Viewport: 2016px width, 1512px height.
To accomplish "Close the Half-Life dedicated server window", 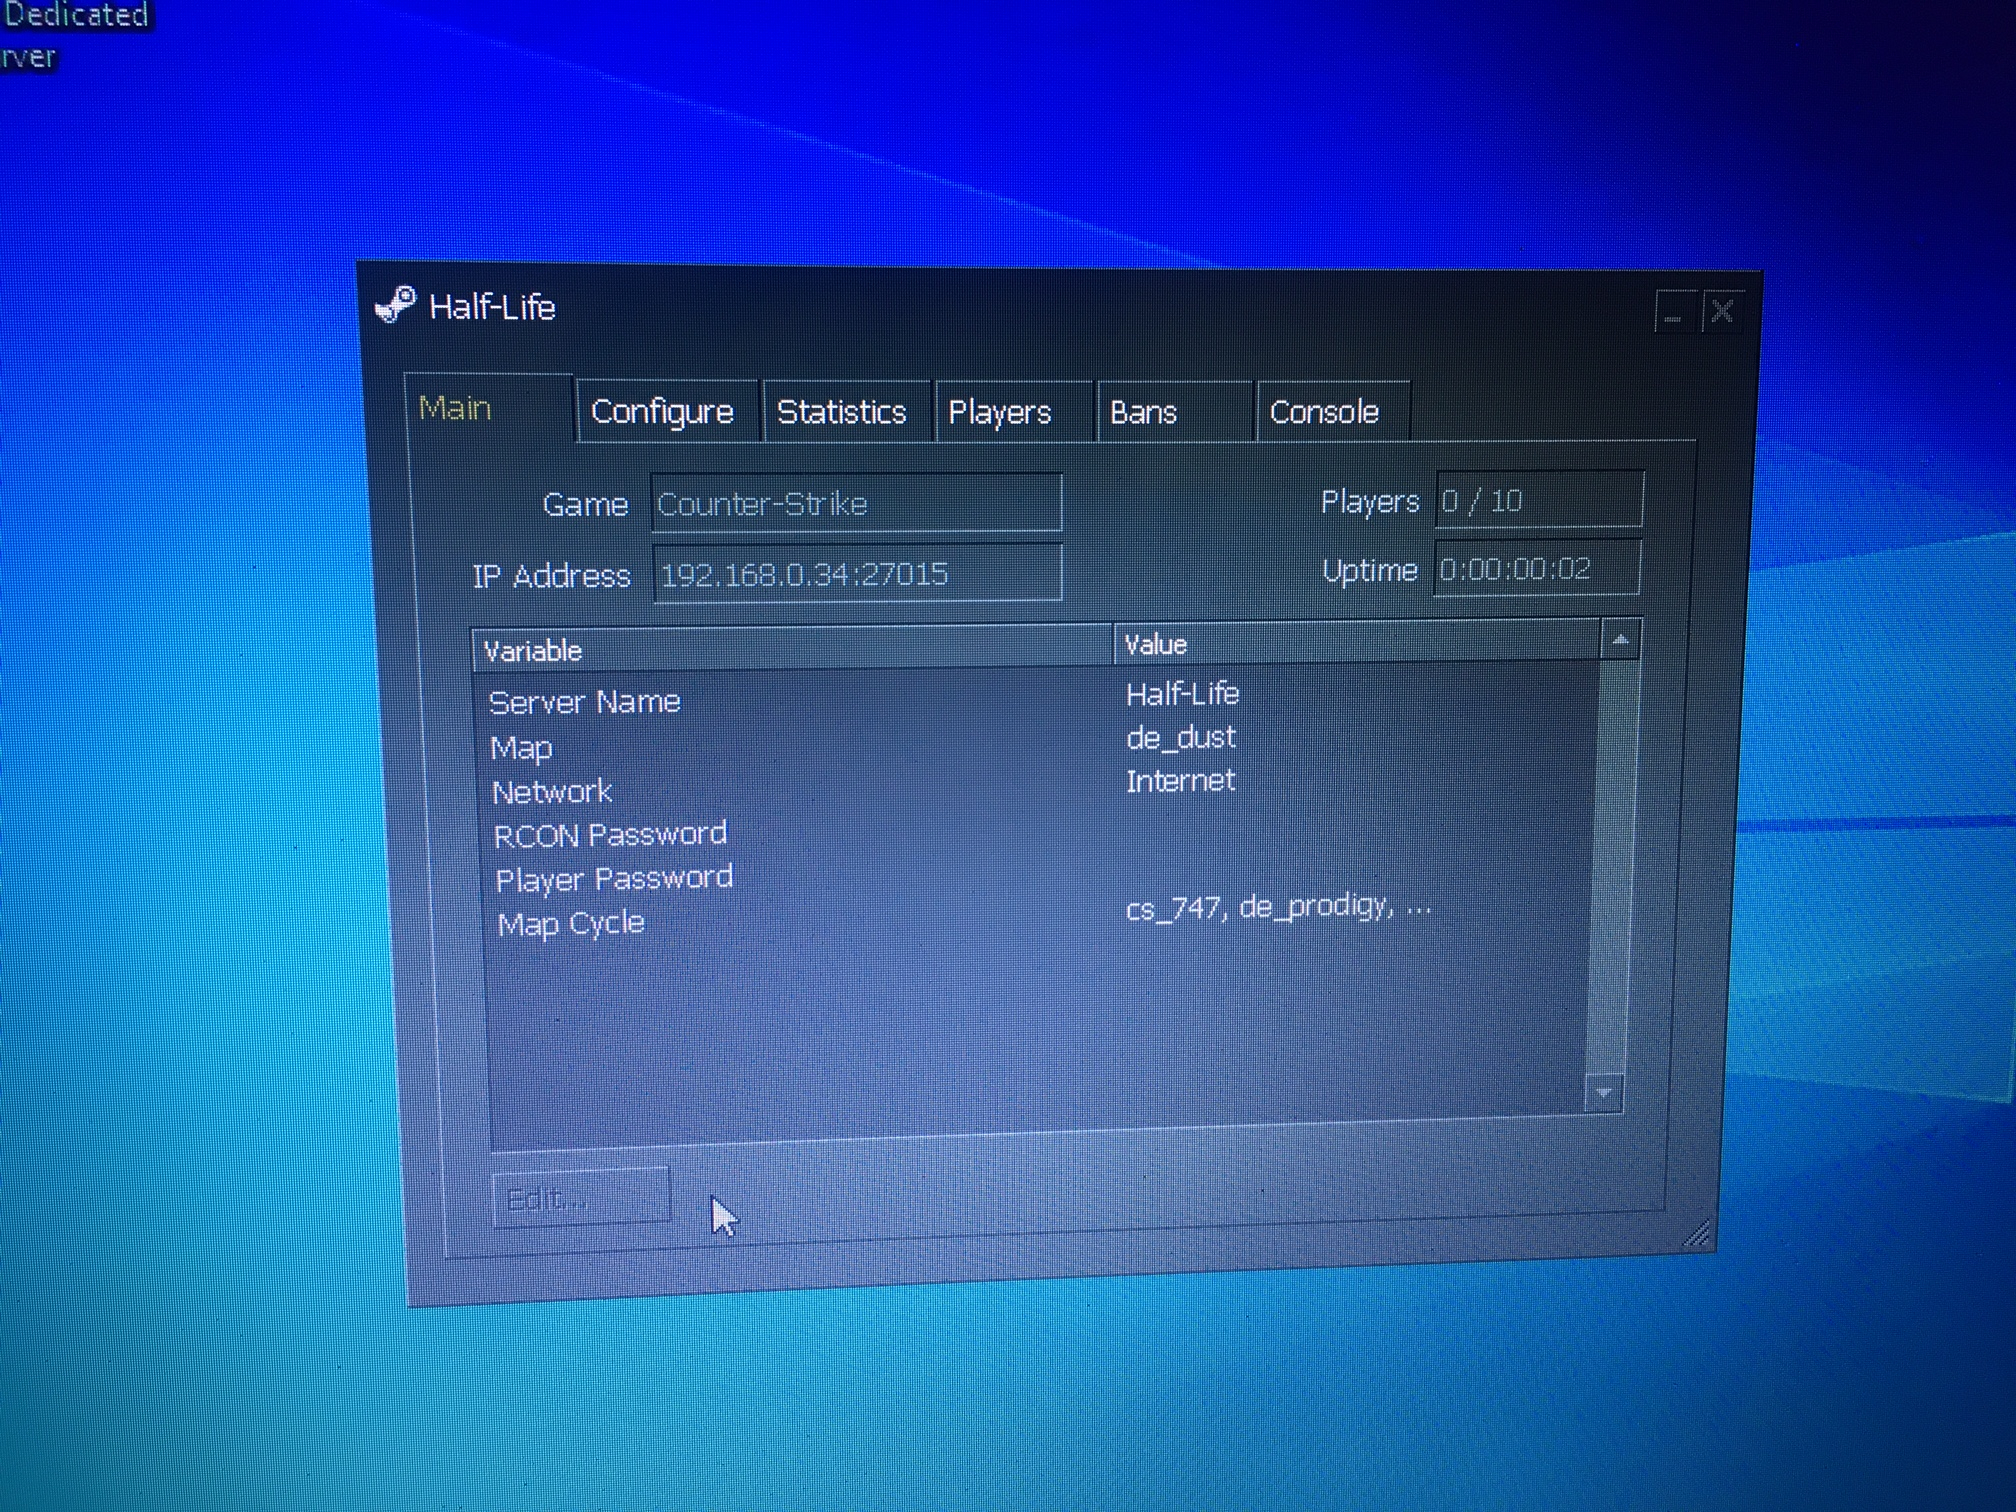I will (1722, 312).
